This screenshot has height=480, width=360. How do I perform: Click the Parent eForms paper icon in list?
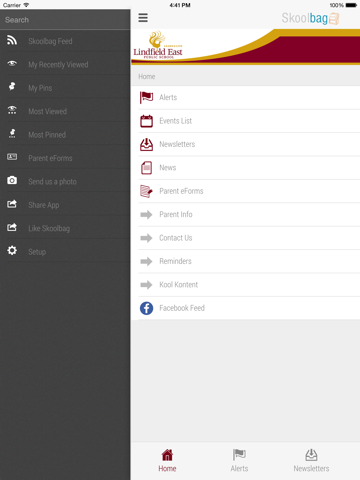[x=146, y=191]
